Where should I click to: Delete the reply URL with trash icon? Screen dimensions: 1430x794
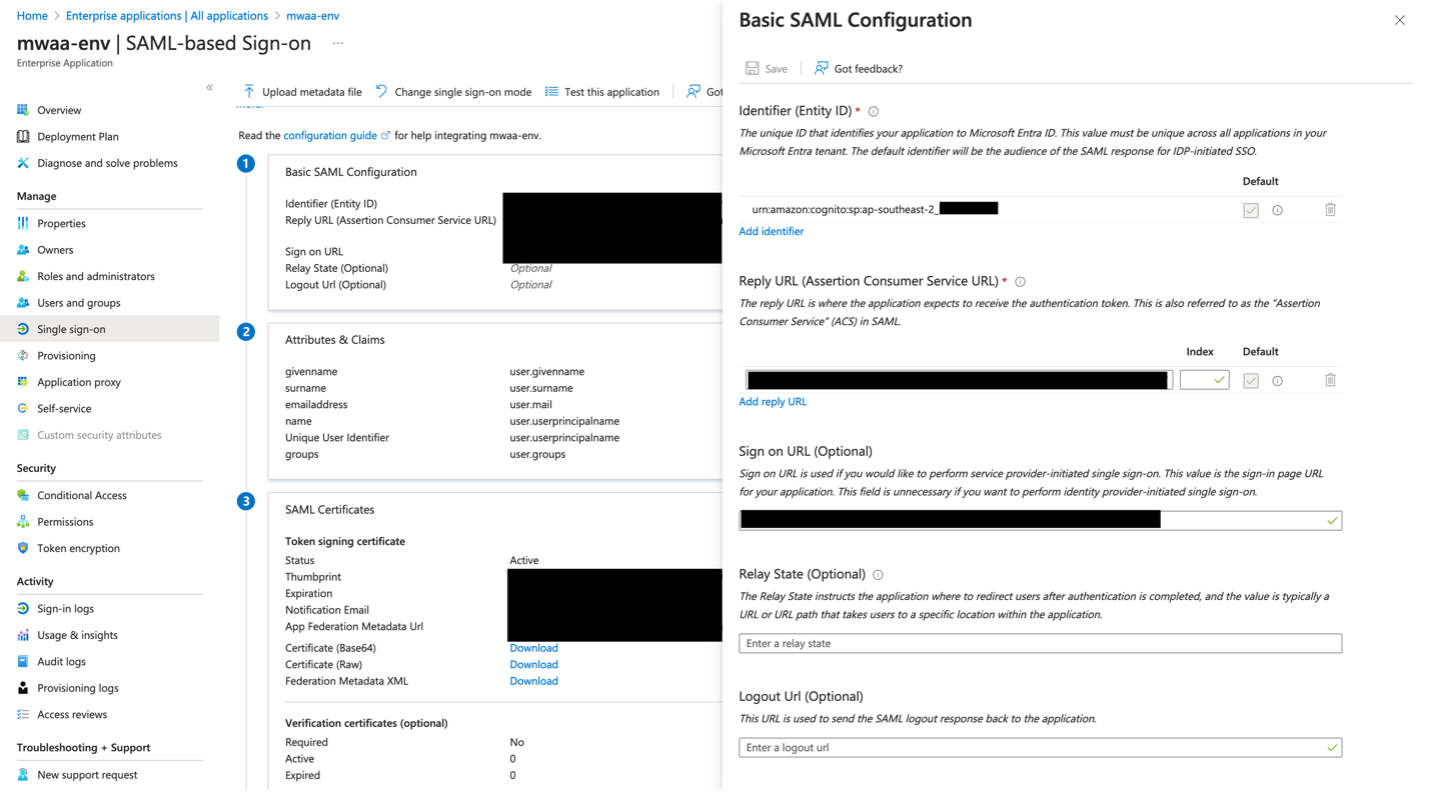pos(1330,380)
